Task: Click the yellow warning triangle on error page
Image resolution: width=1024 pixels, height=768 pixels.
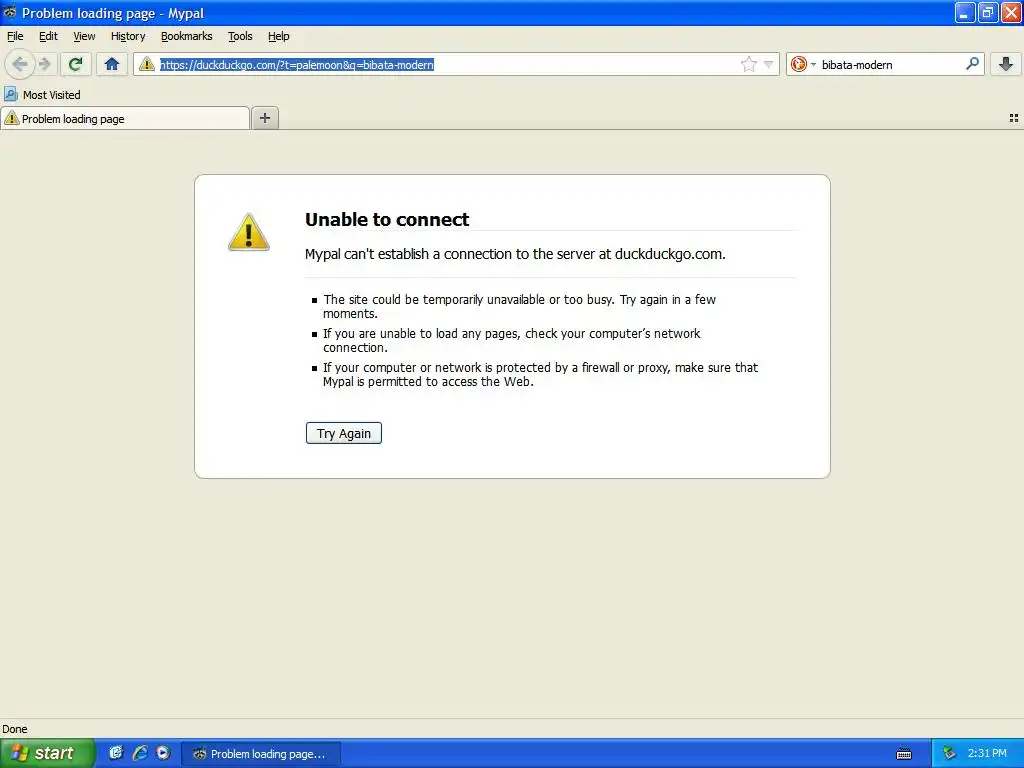Action: (249, 232)
